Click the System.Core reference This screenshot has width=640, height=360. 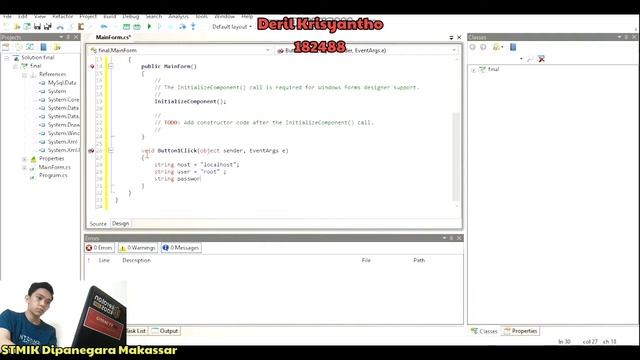pos(63,100)
